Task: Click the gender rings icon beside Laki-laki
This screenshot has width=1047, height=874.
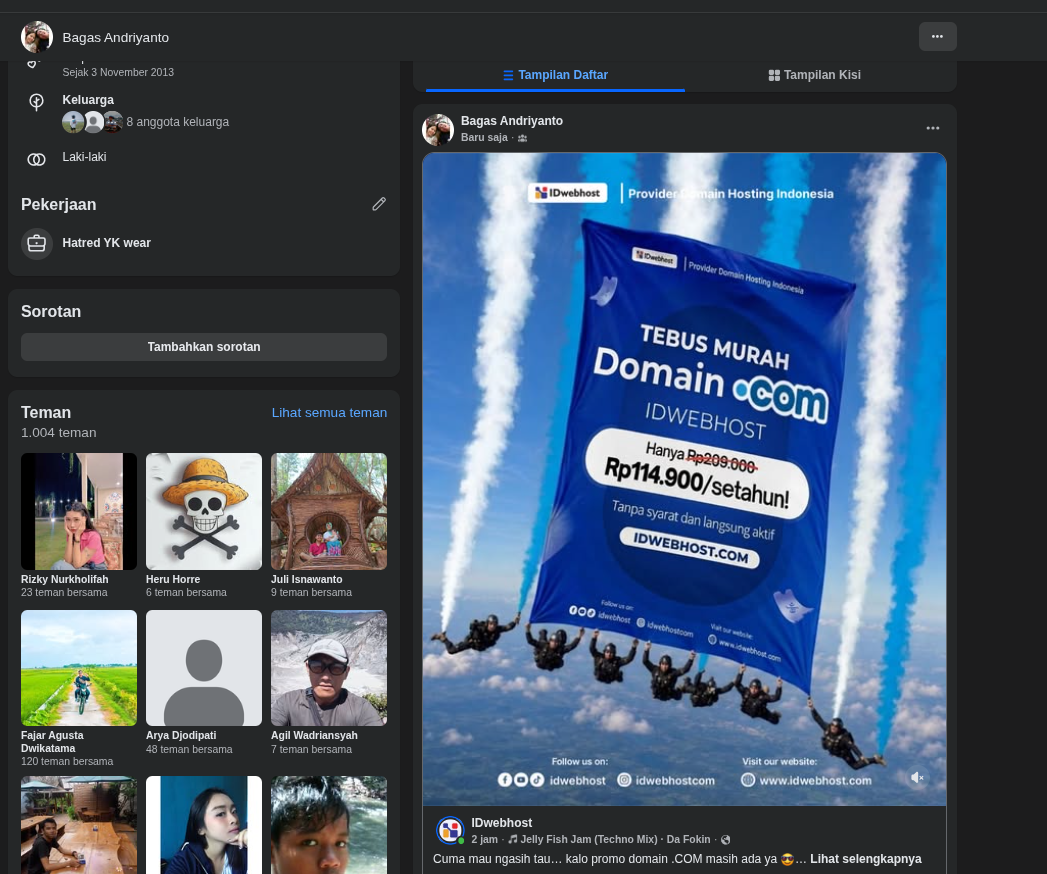Action: (37, 159)
